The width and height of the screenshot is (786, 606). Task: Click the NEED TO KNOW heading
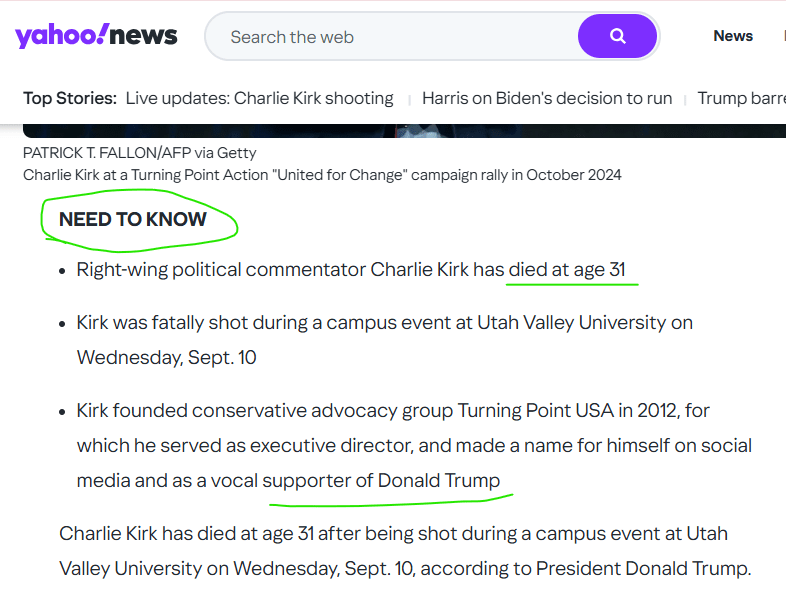133,219
